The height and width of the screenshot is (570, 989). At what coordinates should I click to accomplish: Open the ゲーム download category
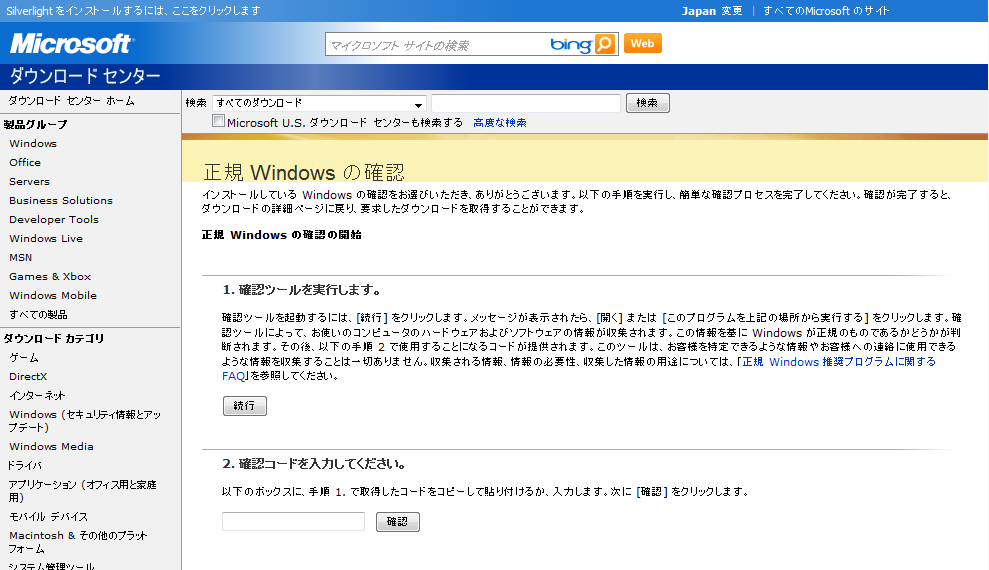coord(24,358)
